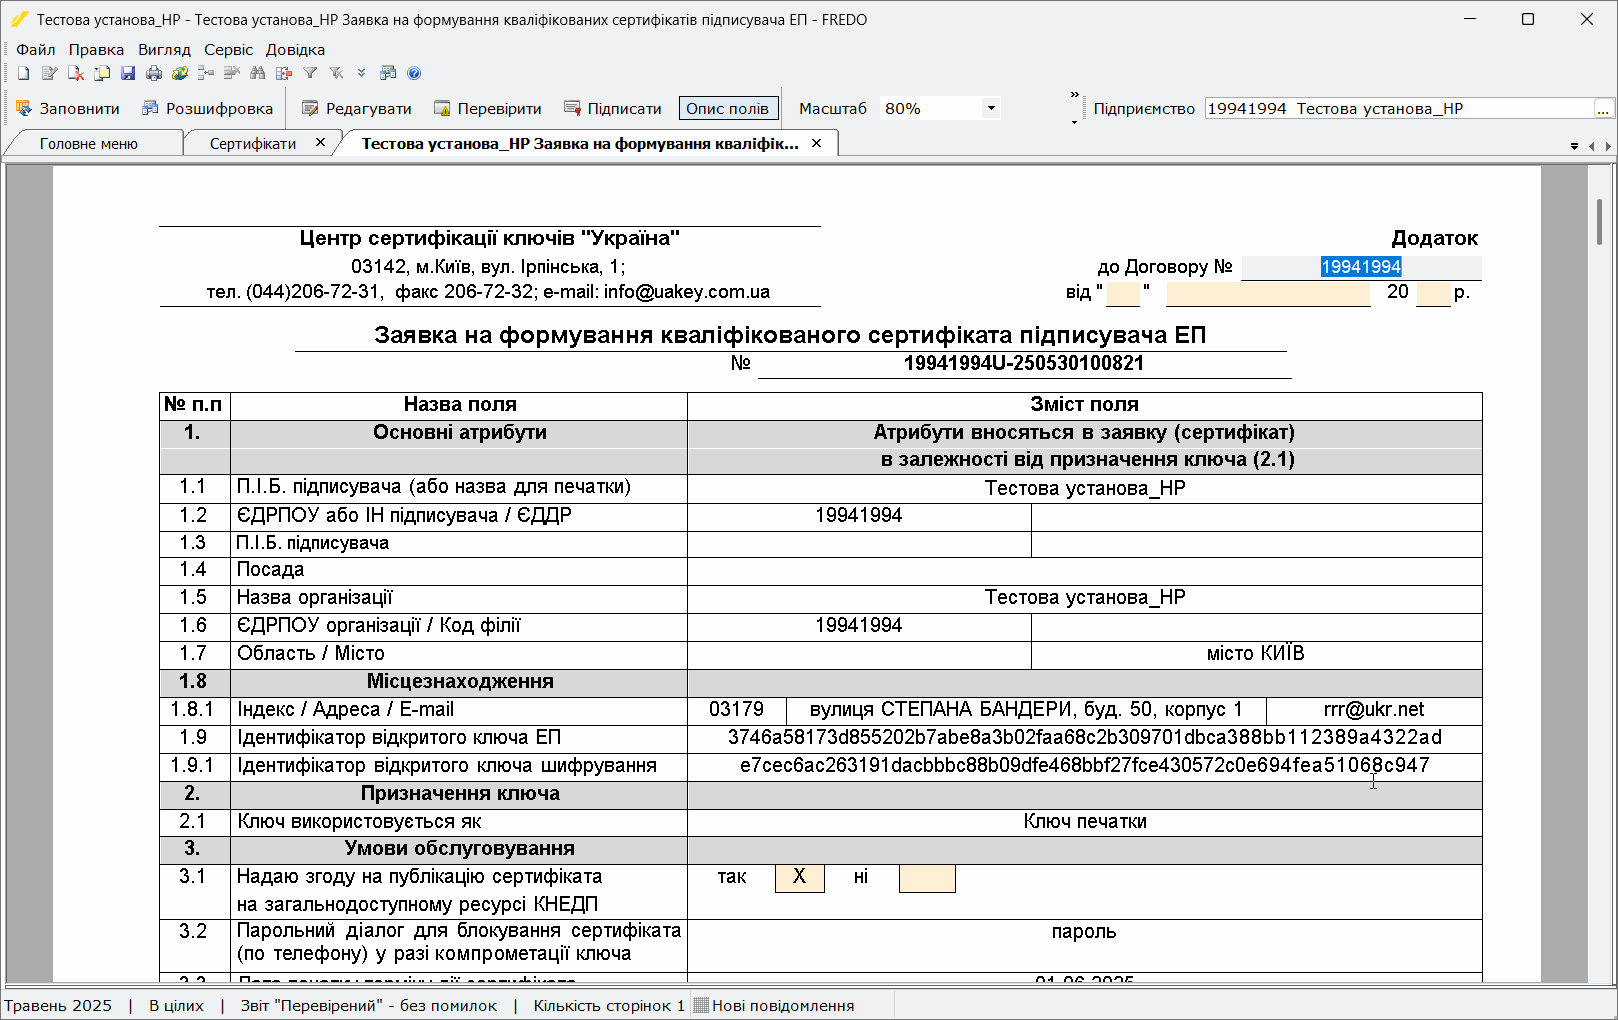This screenshot has height=1020, width=1618.
Task: Click the binoculars search icon
Action: [258, 73]
